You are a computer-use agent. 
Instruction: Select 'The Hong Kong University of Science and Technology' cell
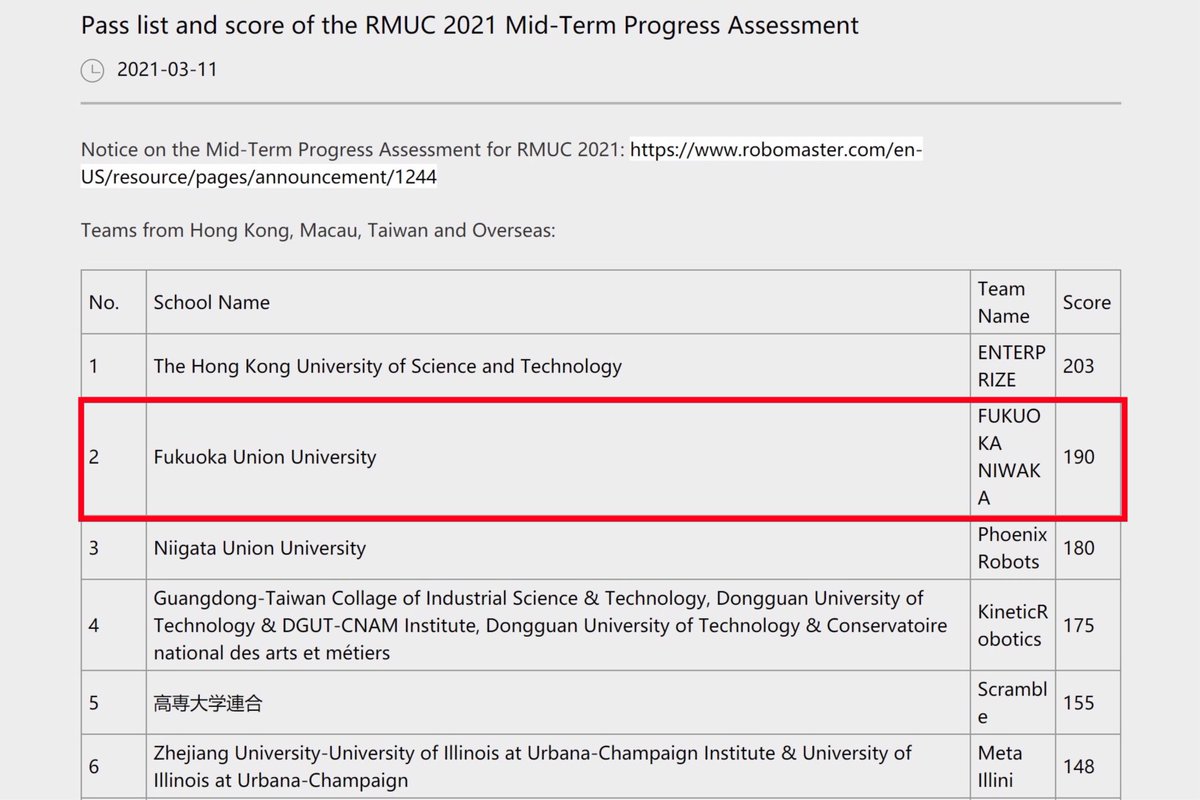click(x=558, y=366)
